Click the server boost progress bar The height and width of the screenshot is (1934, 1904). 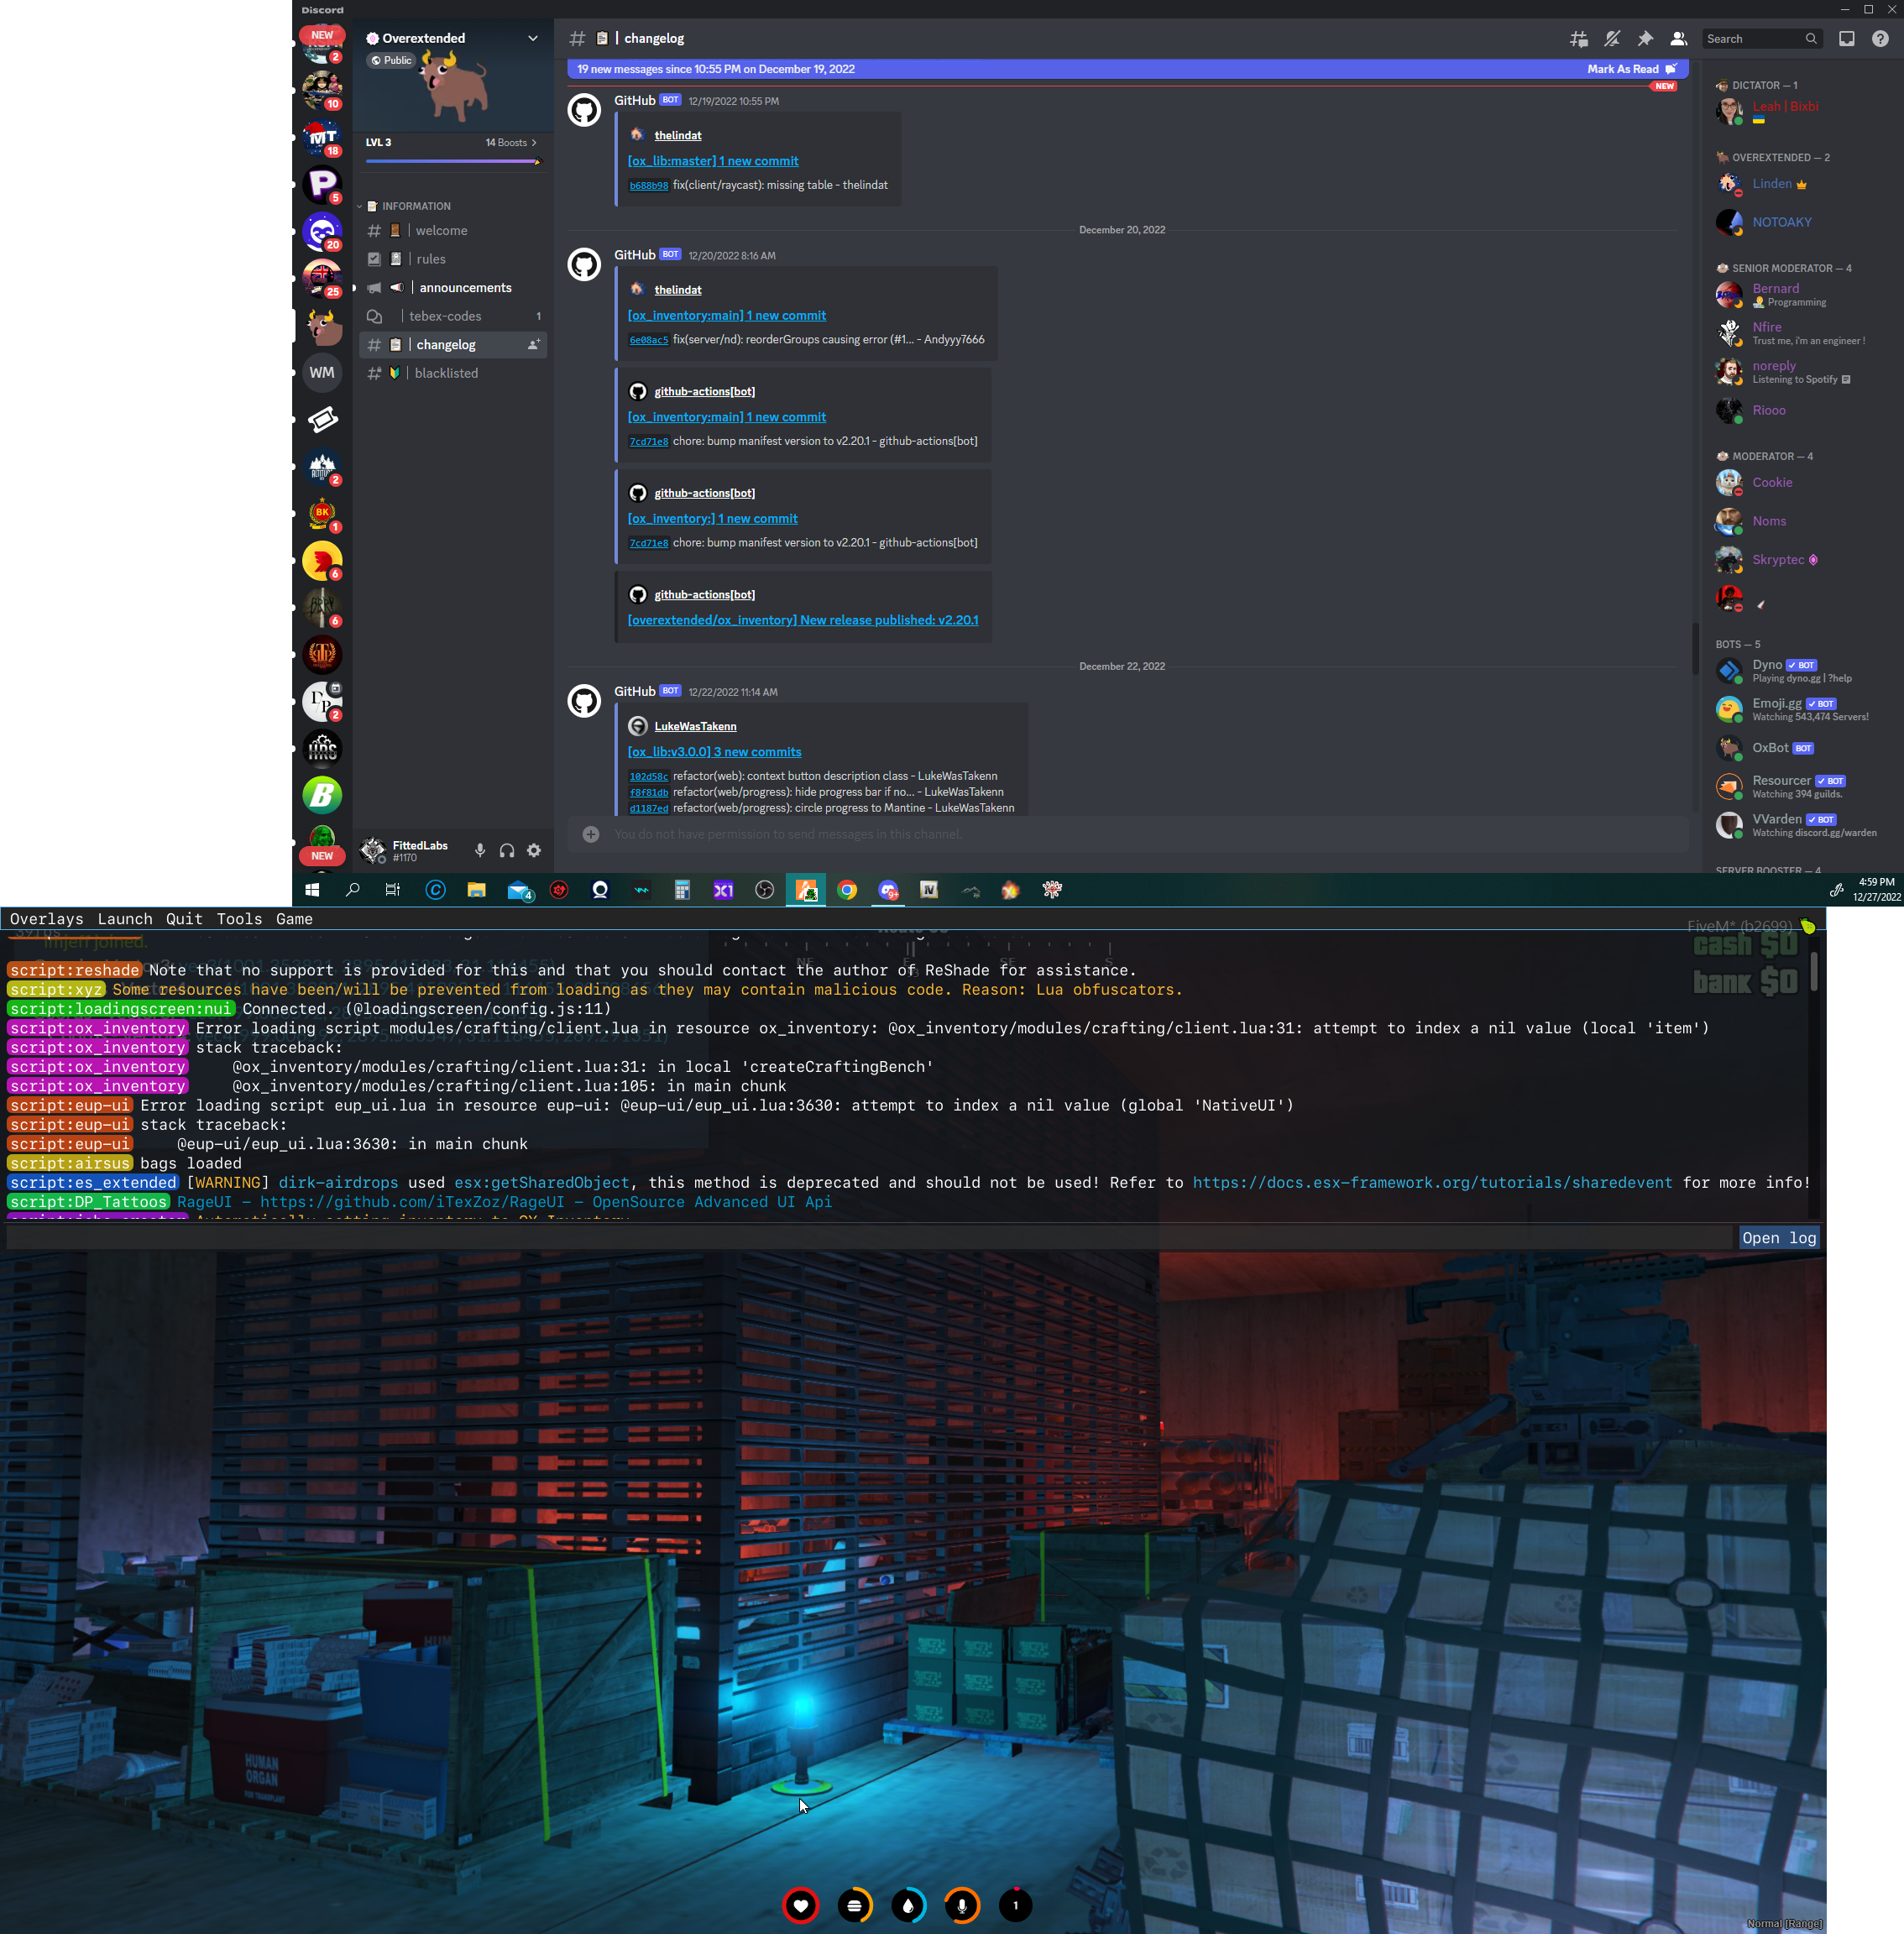[453, 161]
